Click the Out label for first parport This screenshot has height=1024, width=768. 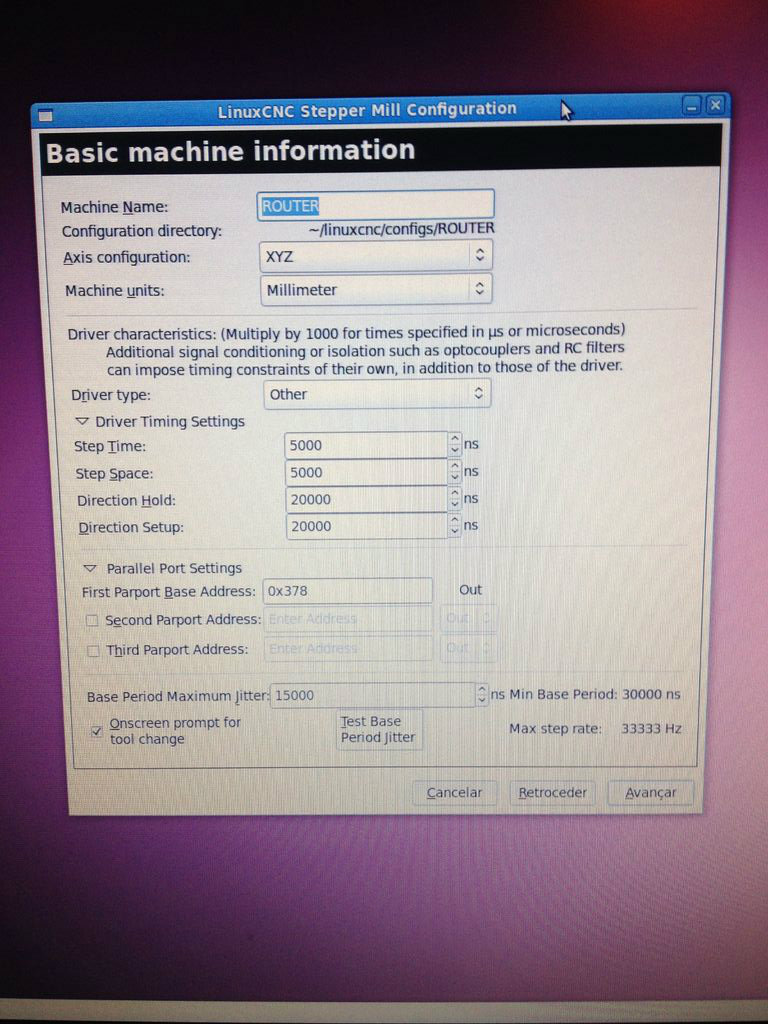click(x=470, y=590)
